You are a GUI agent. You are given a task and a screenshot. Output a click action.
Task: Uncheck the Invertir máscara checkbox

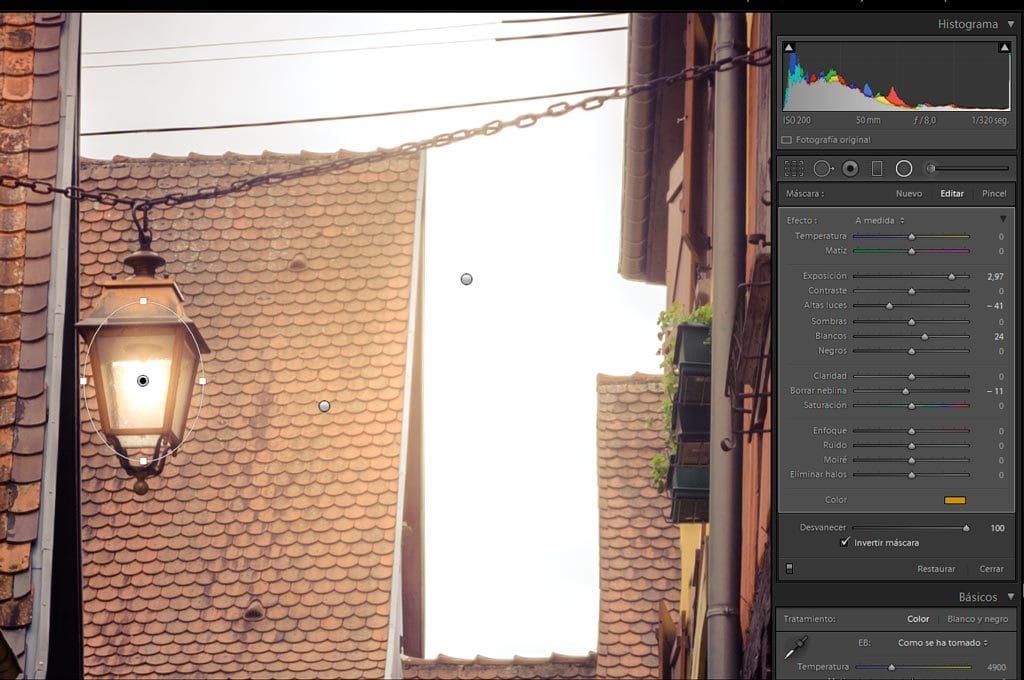point(845,542)
